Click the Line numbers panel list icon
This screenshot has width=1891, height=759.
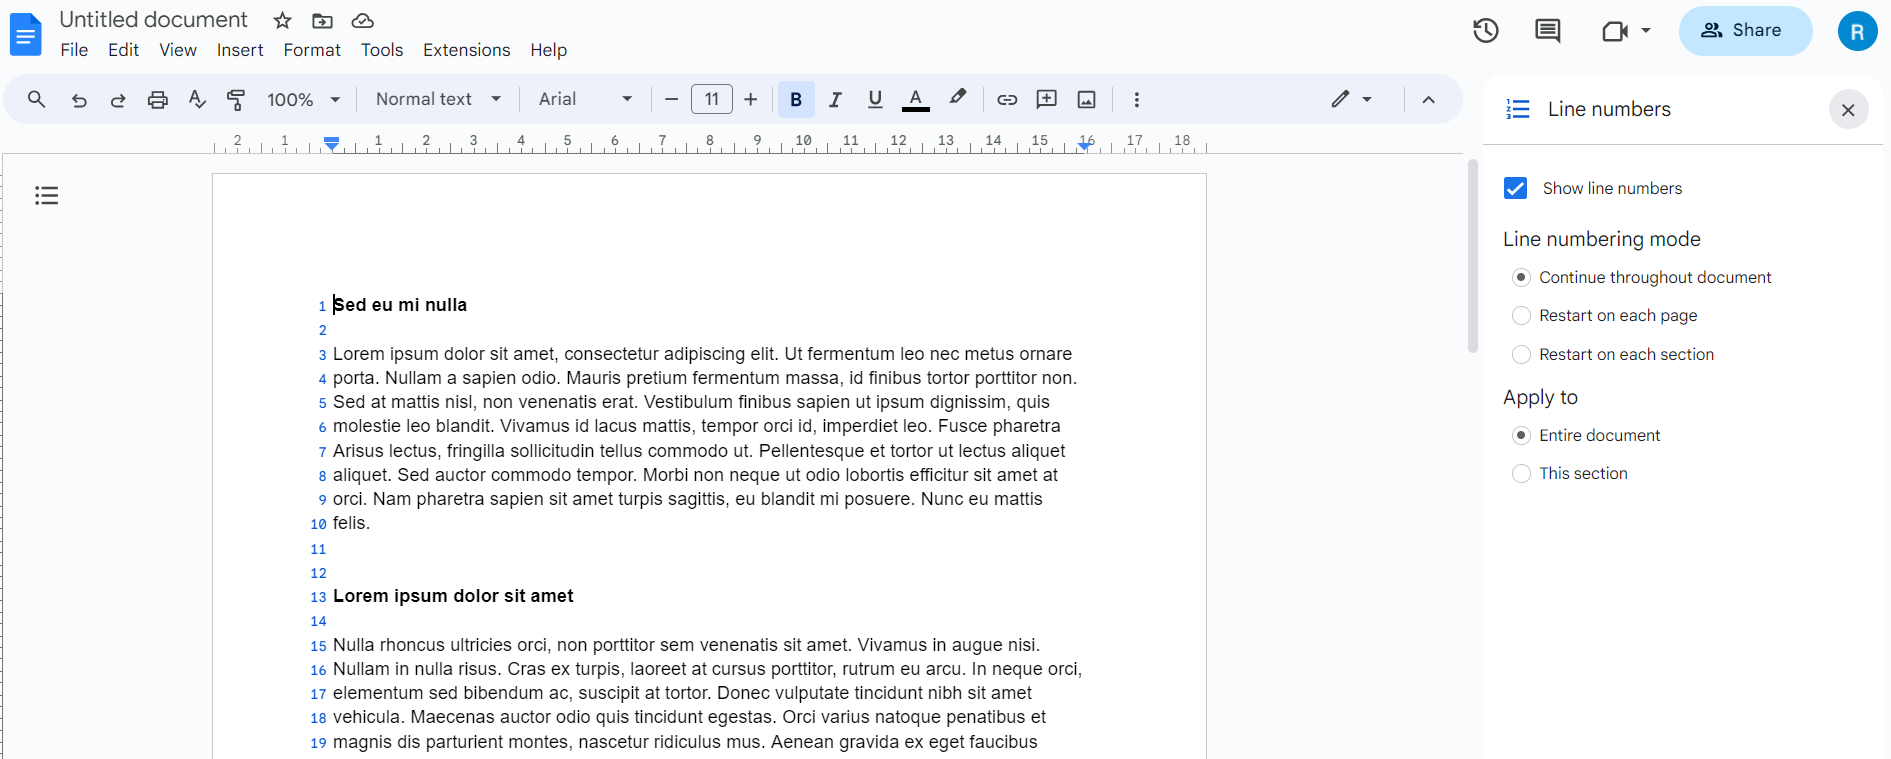pyautogui.click(x=1518, y=109)
